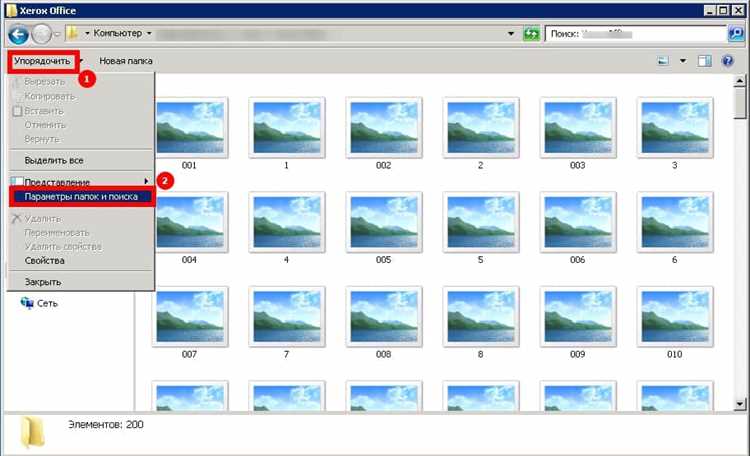
Task: Click the scrollbar down arrow
Action: [x=740, y=404]
